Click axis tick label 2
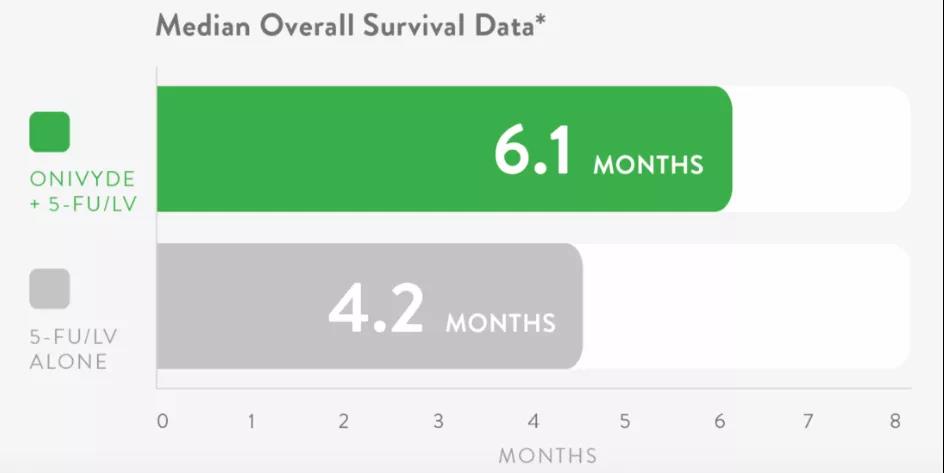The height and width of the screenshot is (473, 944). click(x=343, y=421)
